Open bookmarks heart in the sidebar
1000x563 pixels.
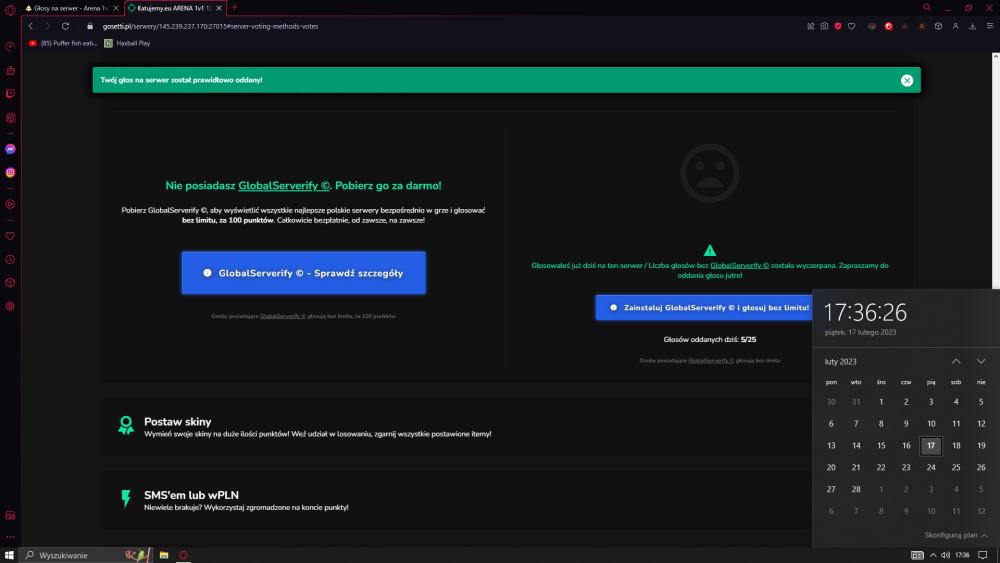(10, 236)
